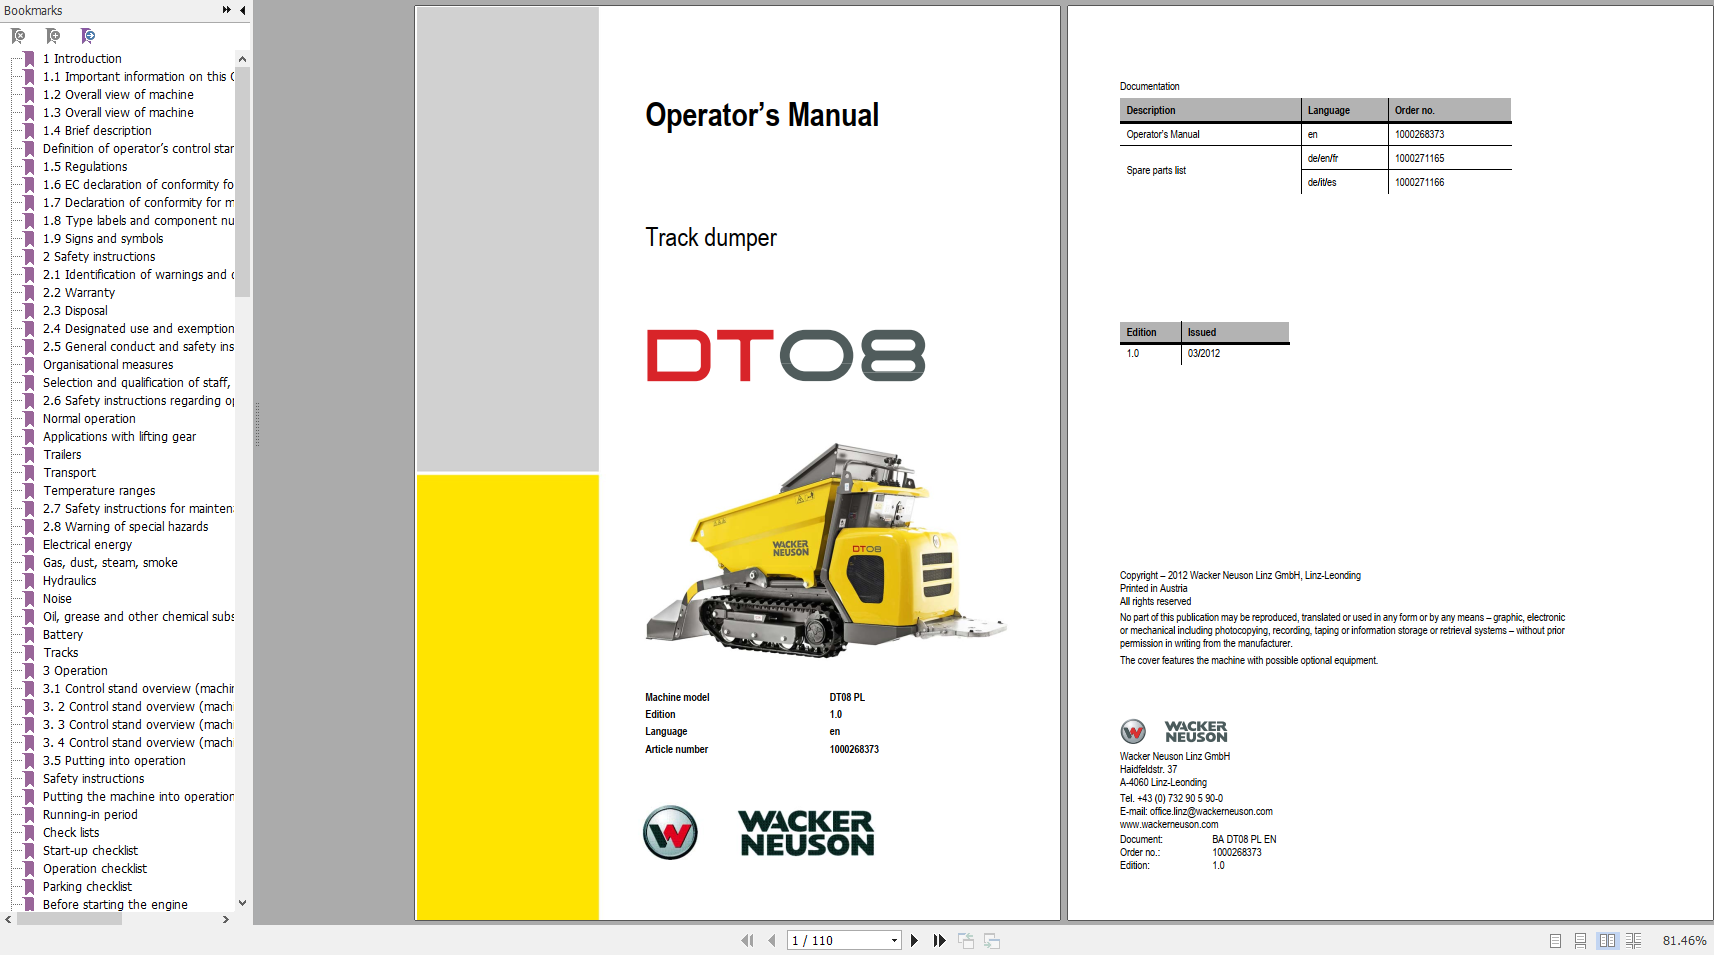Open bookmark 'Organisational measures'
This screenshot has height=955, width=1714.
(x=108, y=365)
